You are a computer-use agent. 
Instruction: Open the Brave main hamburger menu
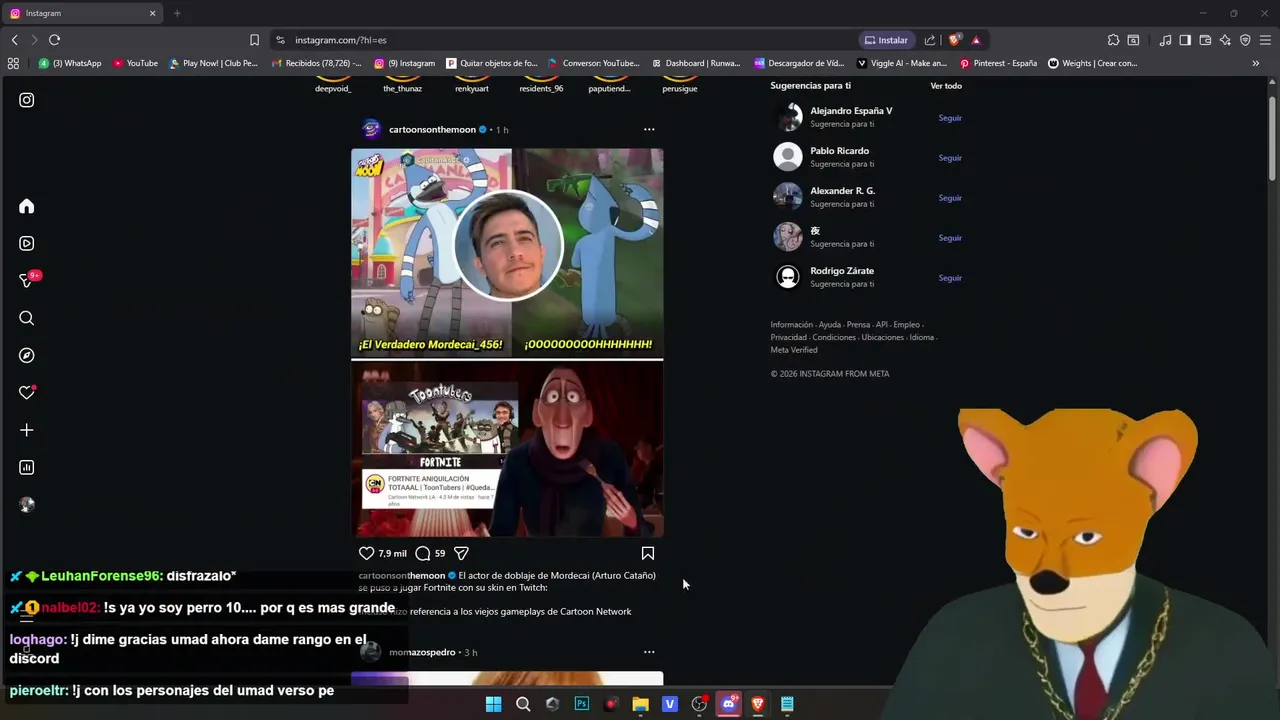click(x=1265, y=40)
